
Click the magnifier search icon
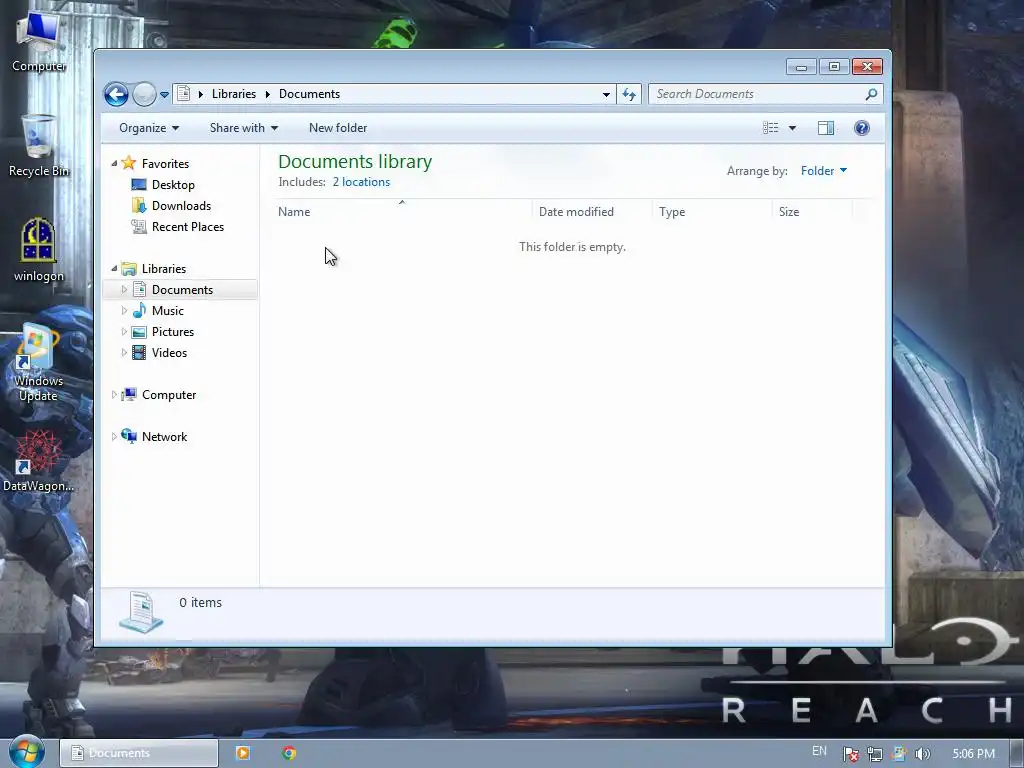pos(871,94)
